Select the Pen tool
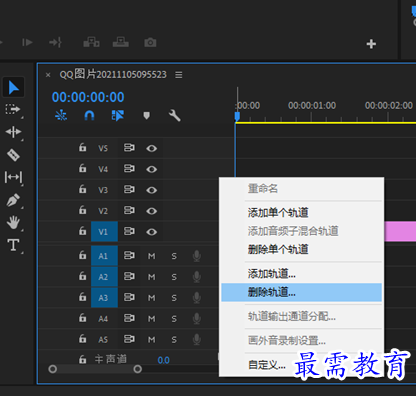 coord(13,200)
